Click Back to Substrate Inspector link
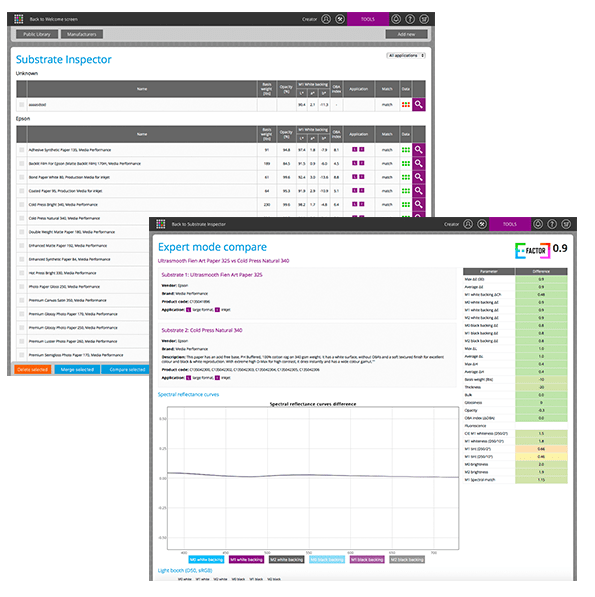 (199, 224)
